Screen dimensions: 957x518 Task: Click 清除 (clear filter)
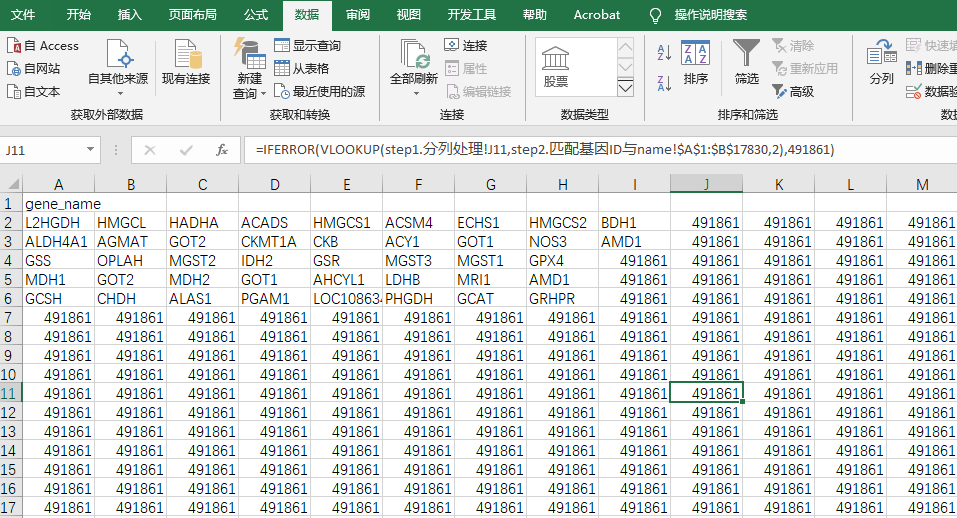[x=793, y=46]
